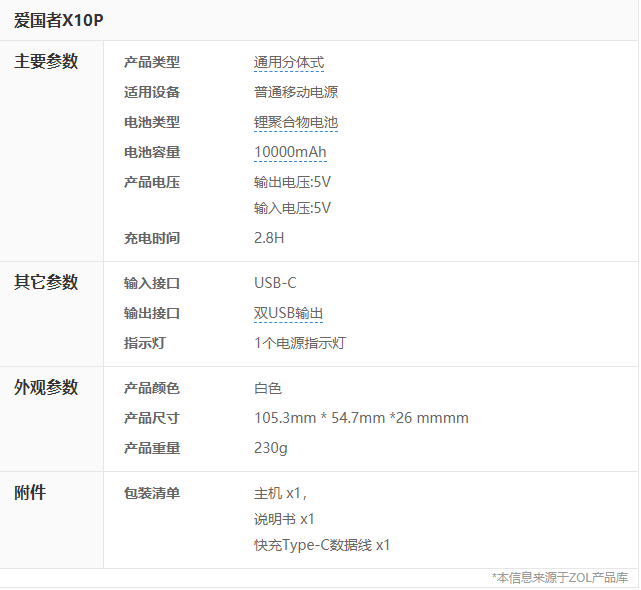This screenshot has height=590, width=641.
Task: Click the 1个电源指示灯 indicator value
Action: 300,343
